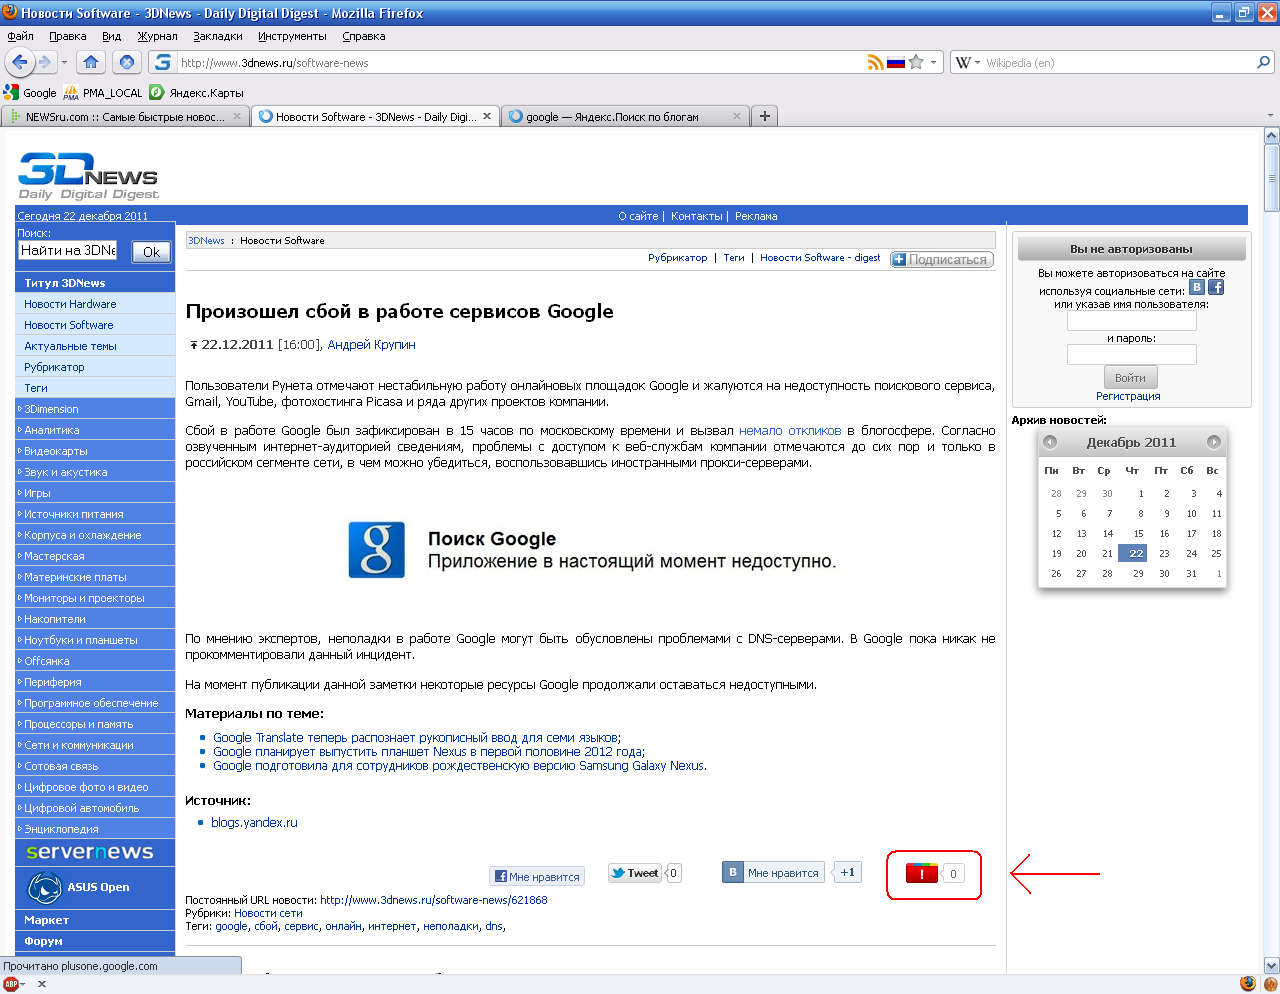Click the 3DNews site search field
The width and height of the screenshot is (1280, 994).
point(68,251)
